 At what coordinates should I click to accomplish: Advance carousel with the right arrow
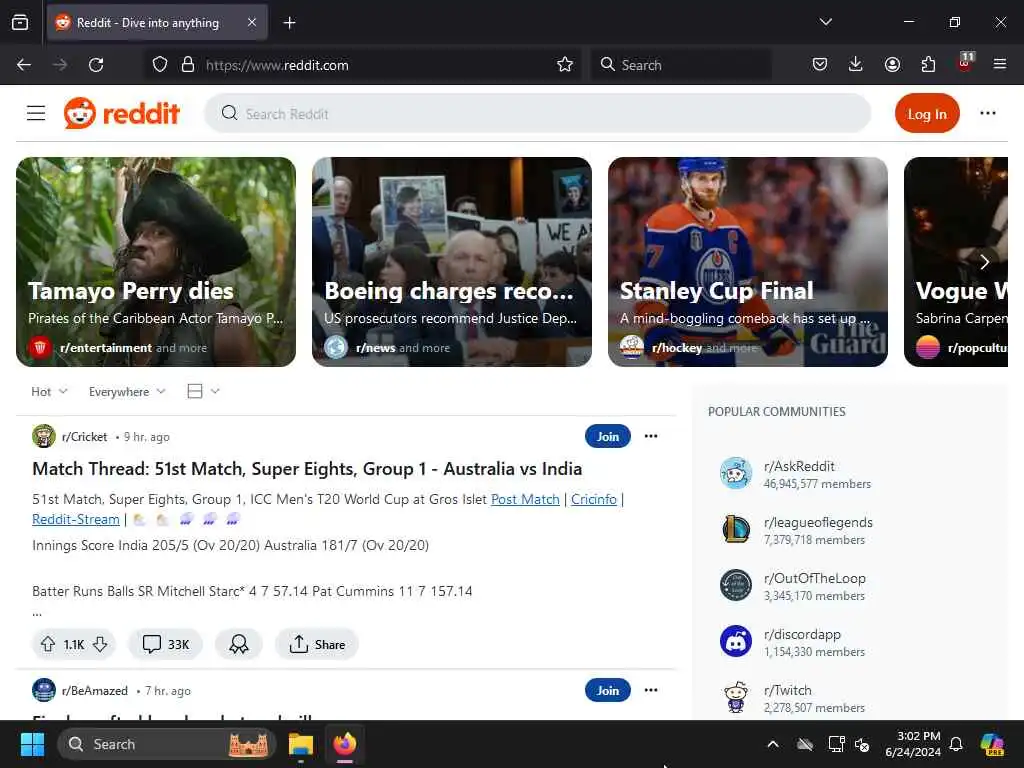[x=984, y=262]
